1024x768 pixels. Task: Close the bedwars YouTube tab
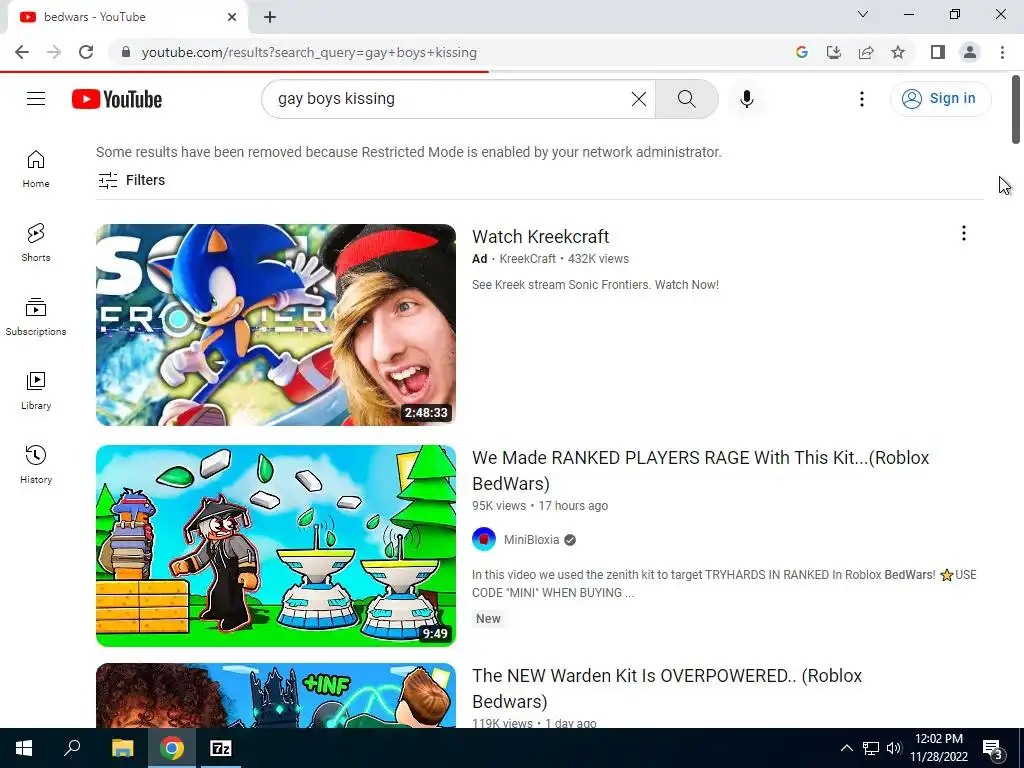[232, 17]
